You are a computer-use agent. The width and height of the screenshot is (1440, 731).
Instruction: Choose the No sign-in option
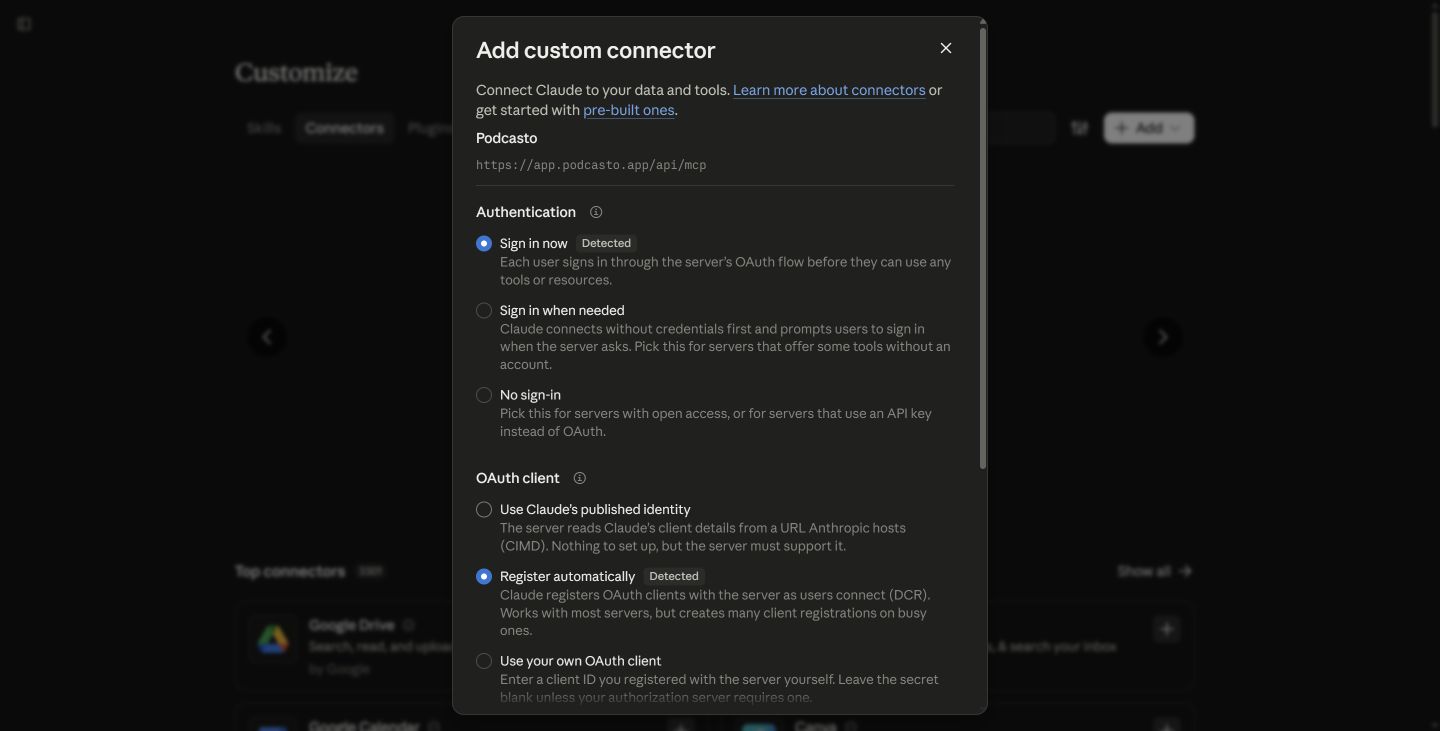tap(484, 395)
